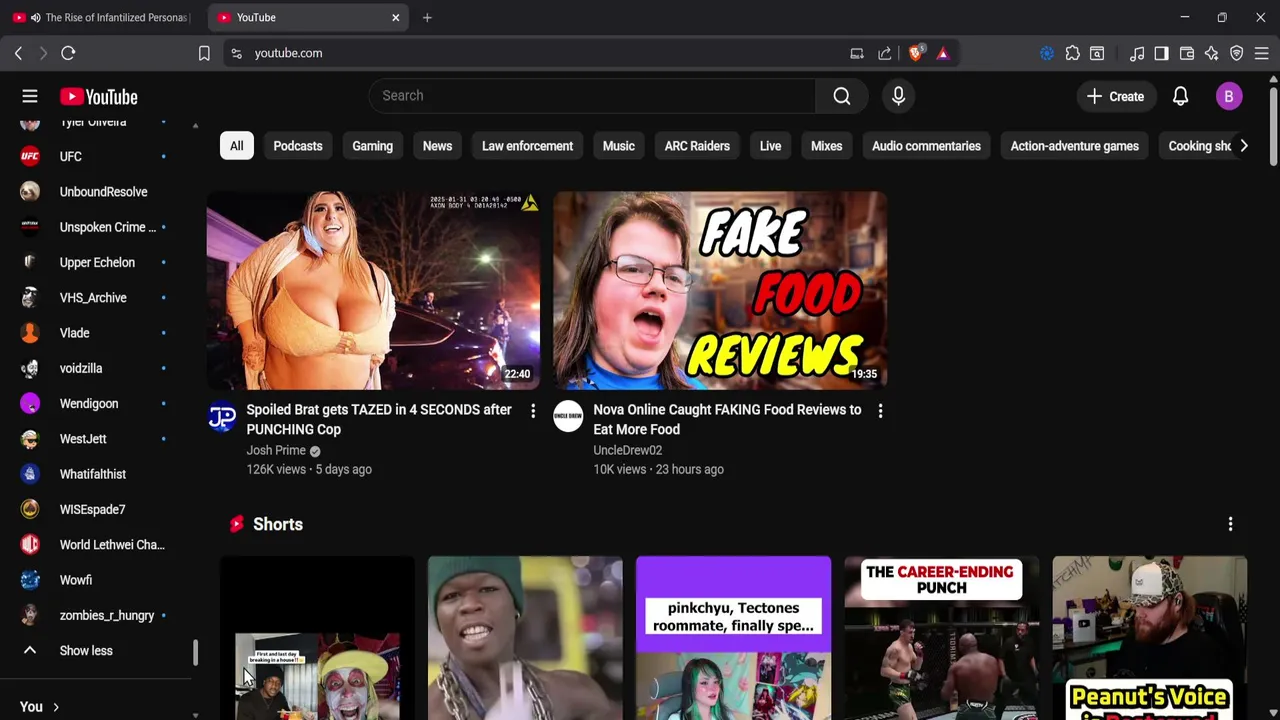Select the Gaming filter chip
The width and height of the screenshot is (1280, 720).
coord(372,146)
